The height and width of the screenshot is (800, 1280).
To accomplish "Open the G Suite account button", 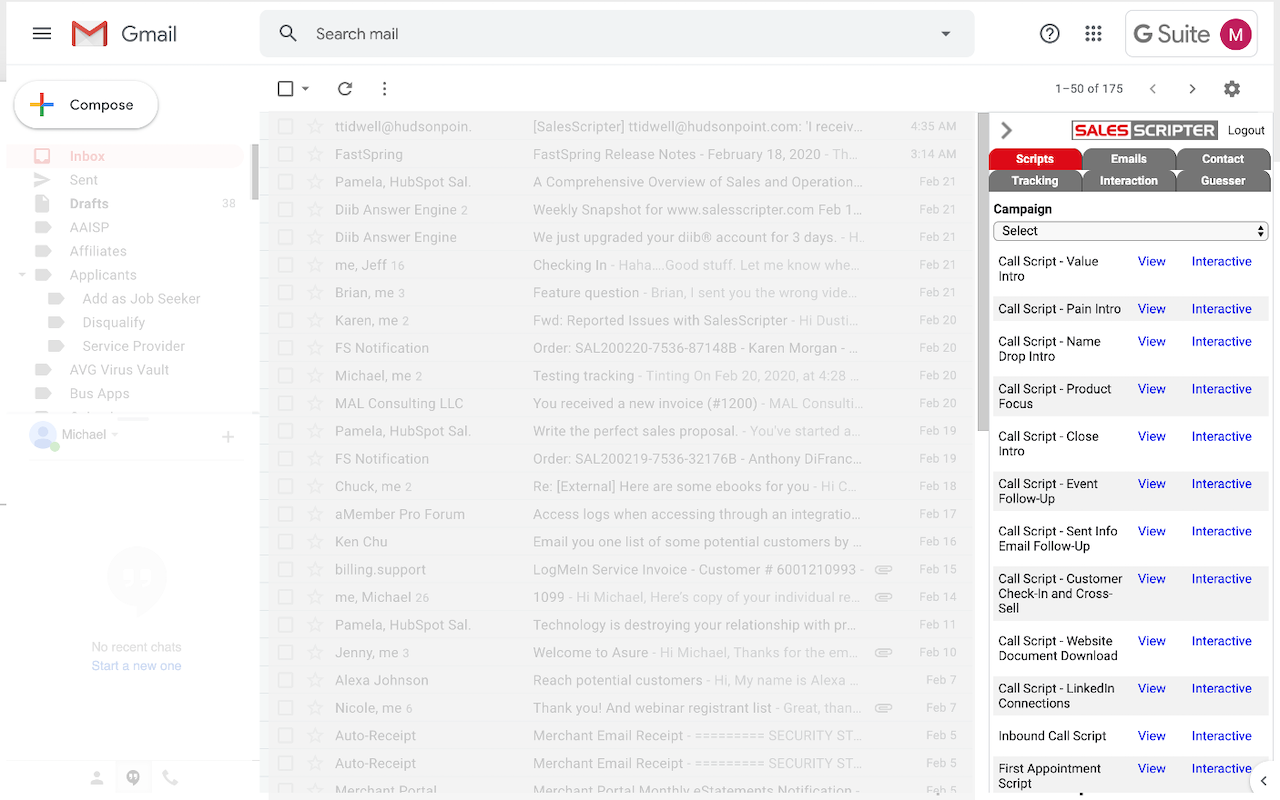I will click(1191, 34).
